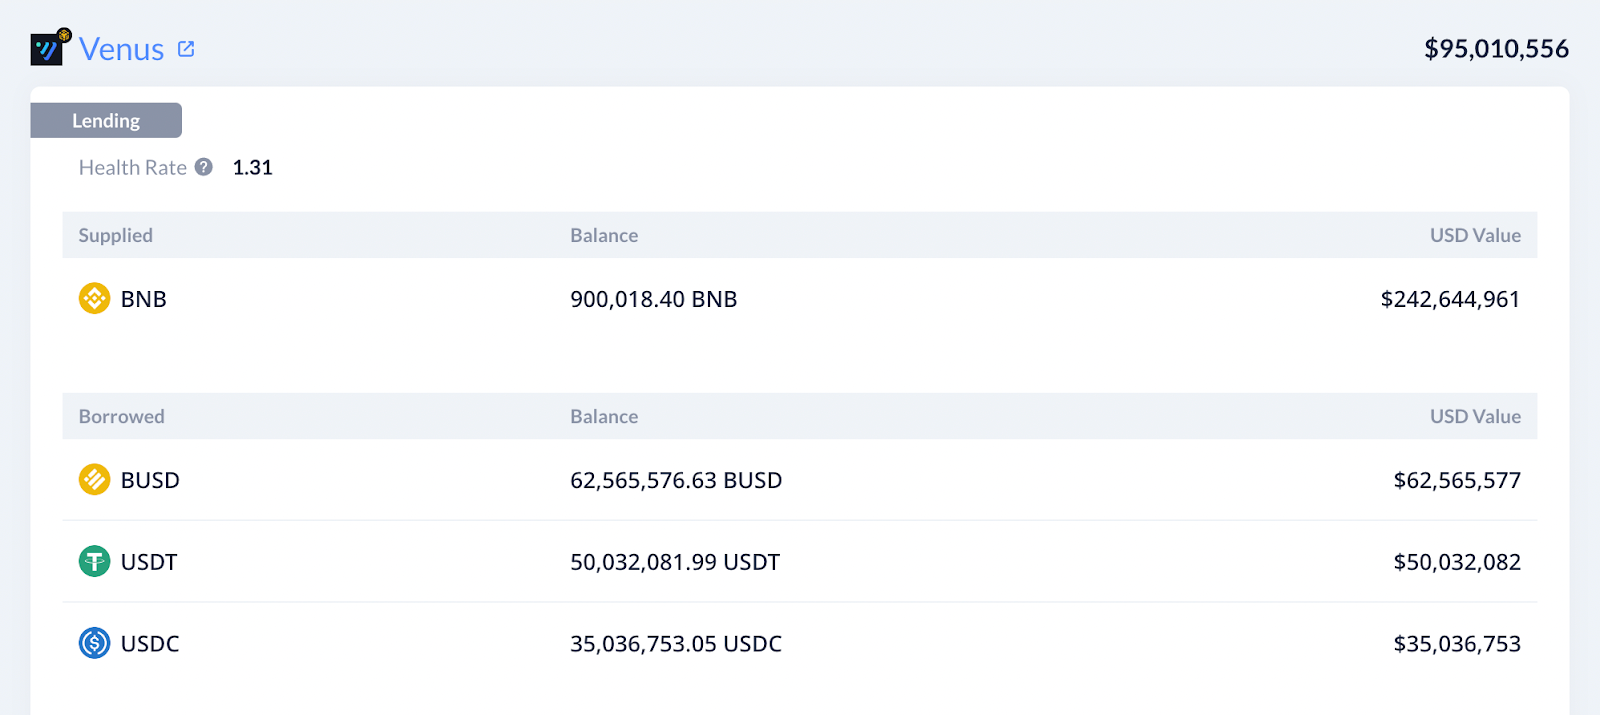Select the BNB supplied row label
The width and height of the screenshot is (1600, 715).
[144, 299]
